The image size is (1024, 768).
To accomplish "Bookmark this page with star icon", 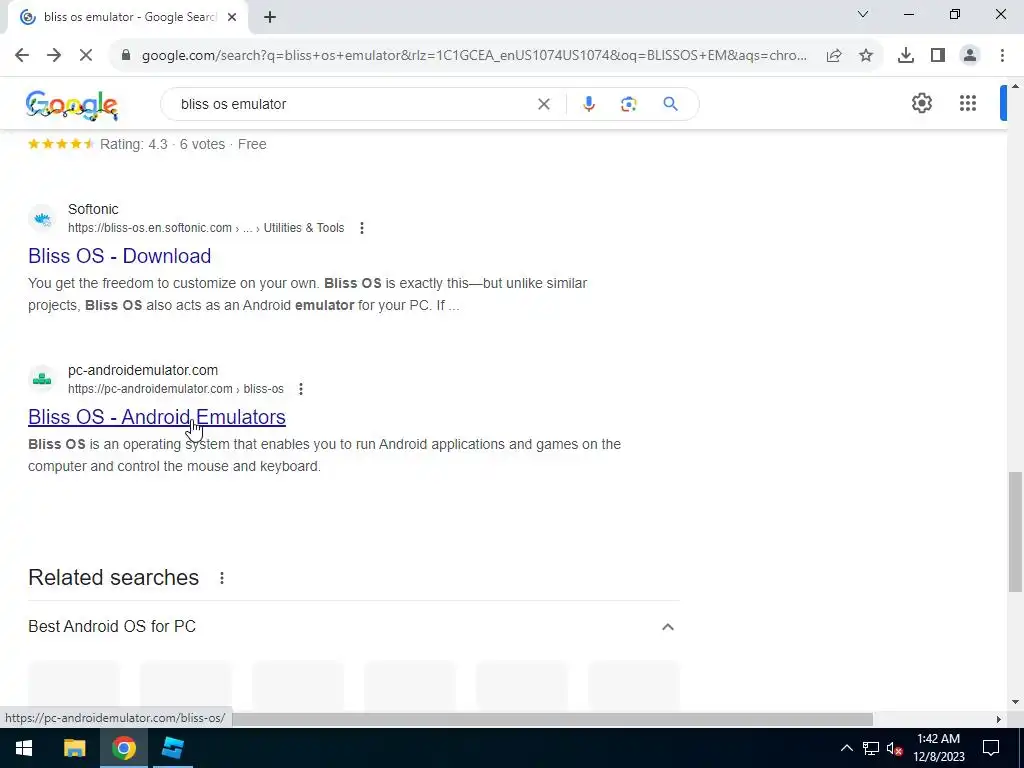I will [x=866, y=56].
